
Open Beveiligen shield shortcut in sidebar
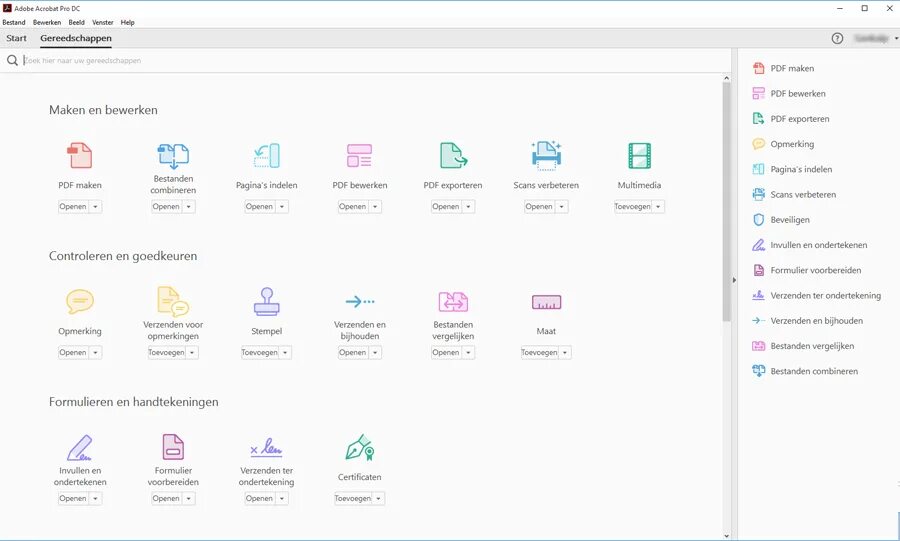(x=781, y=220)
